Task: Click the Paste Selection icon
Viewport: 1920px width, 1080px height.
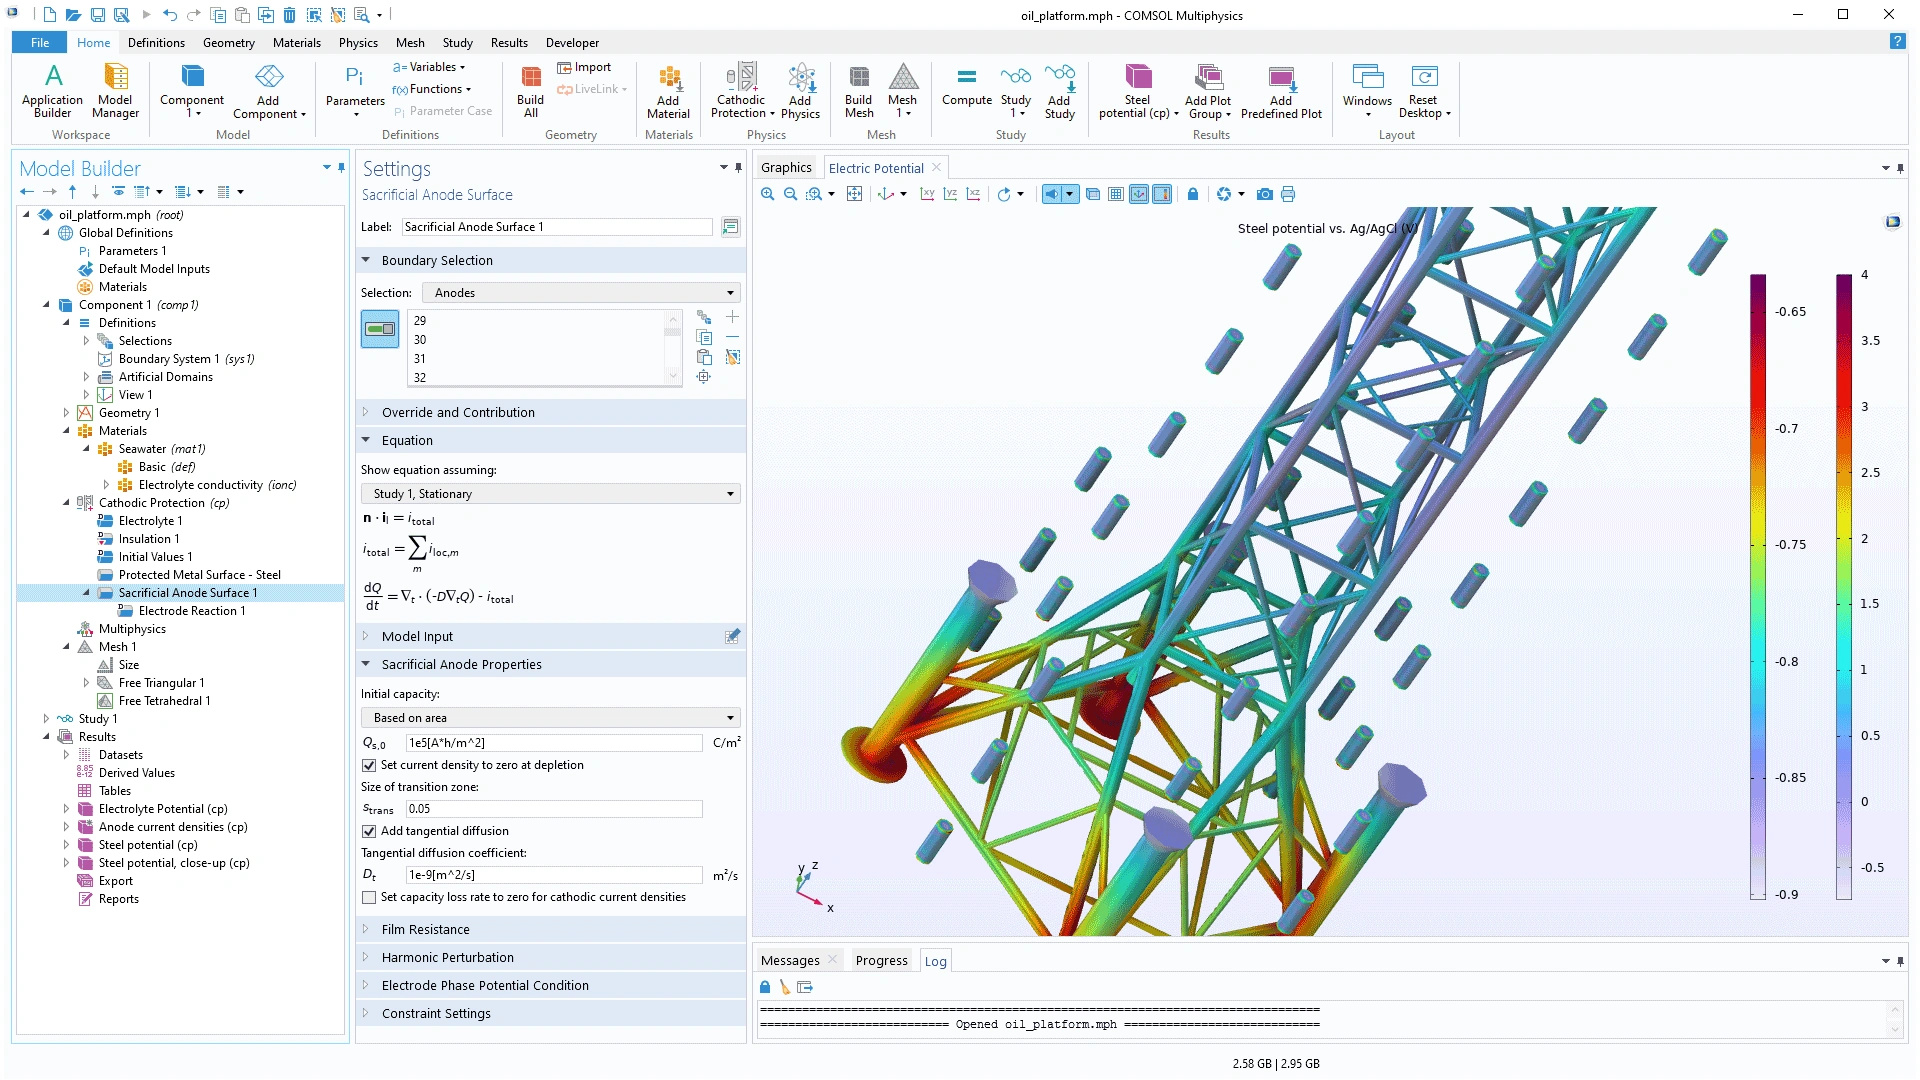Action: pos(704,357)
